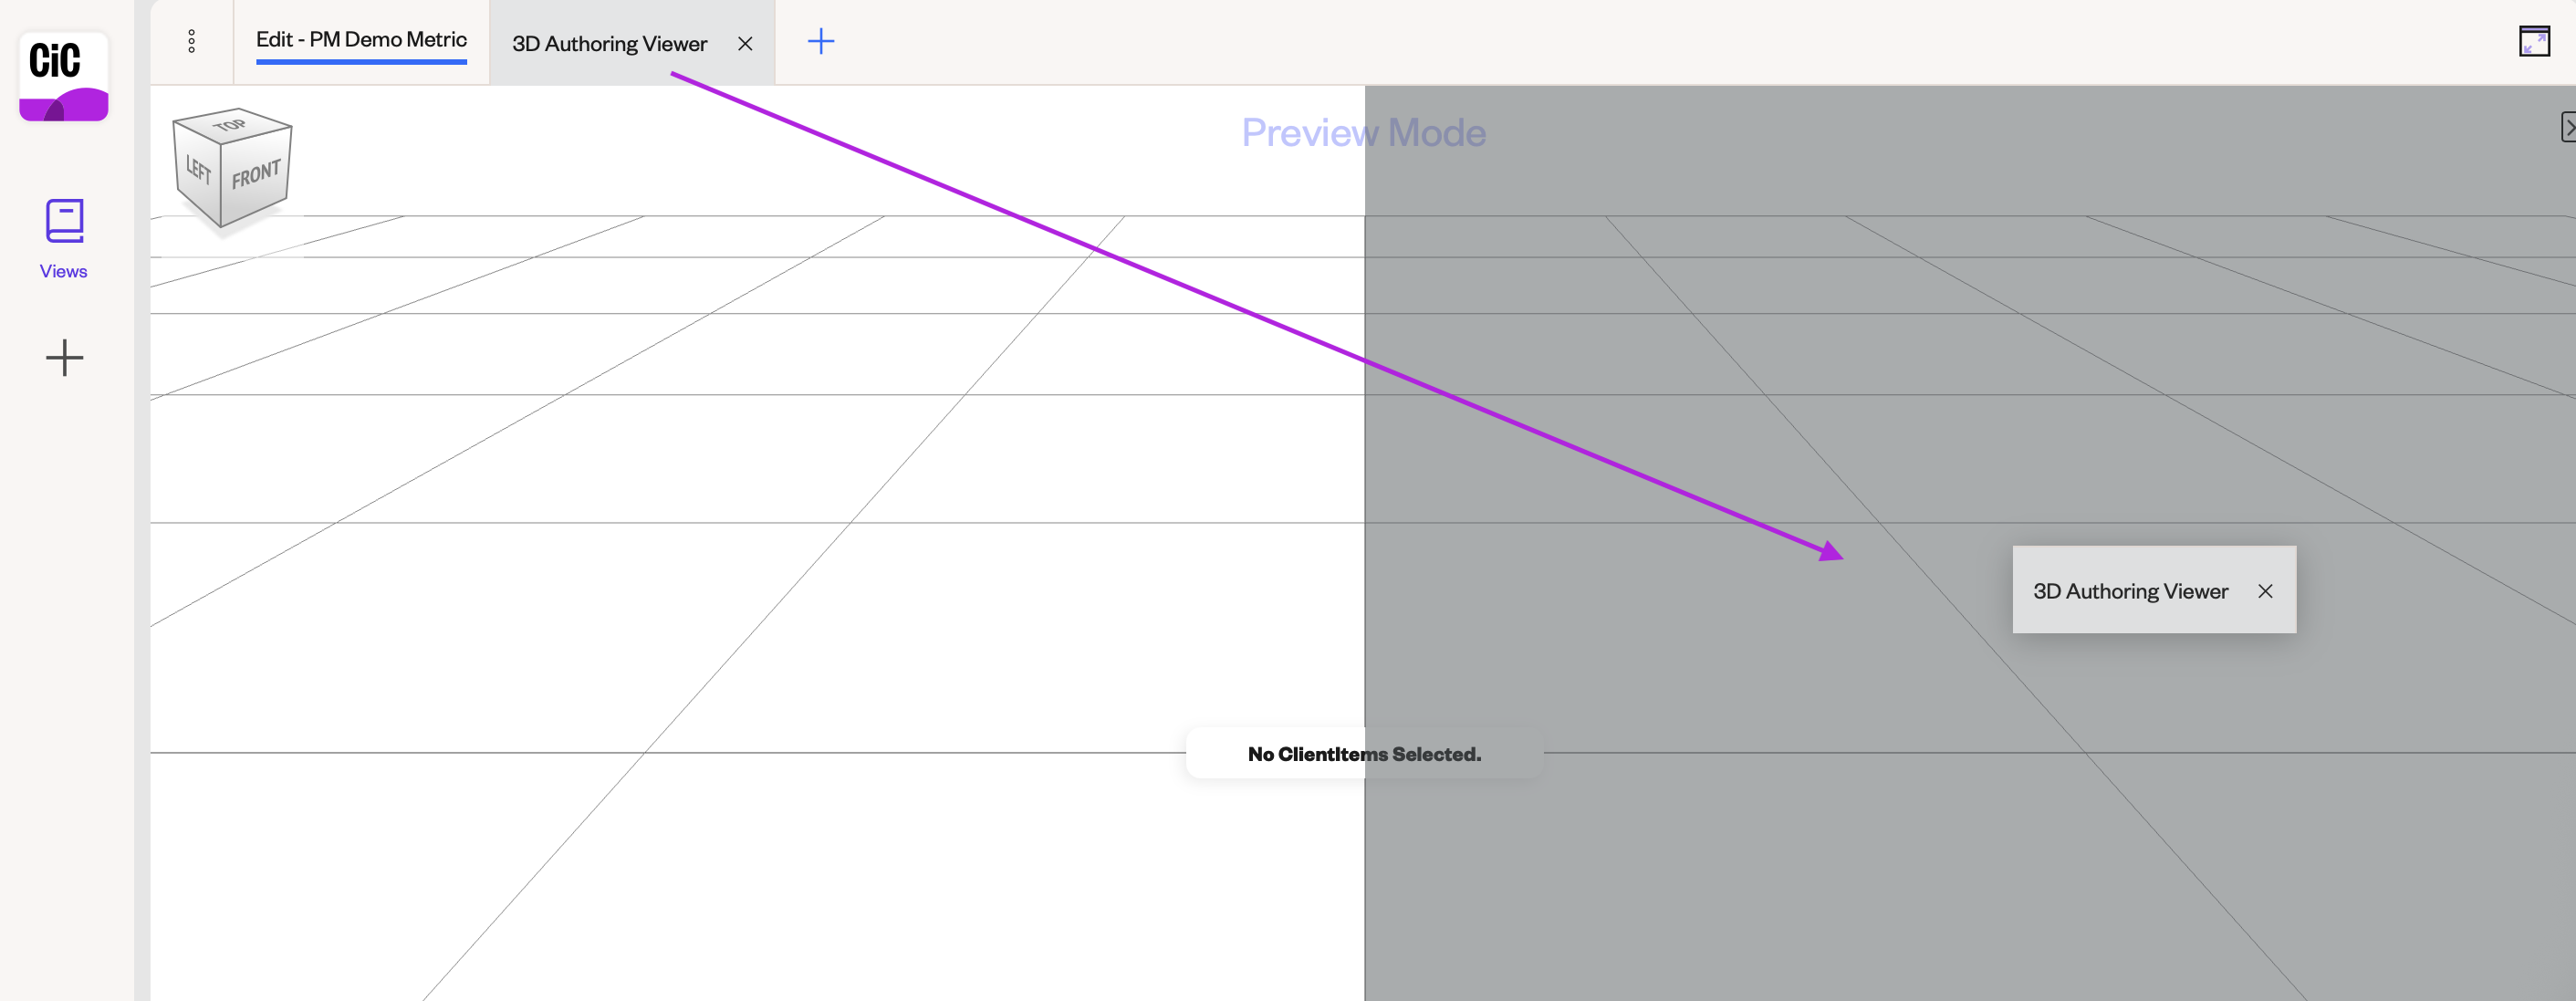Add a new tab with plus button
This screenshot has height=1001, width=2576.
pyautogui.click(x=821, y=41)
